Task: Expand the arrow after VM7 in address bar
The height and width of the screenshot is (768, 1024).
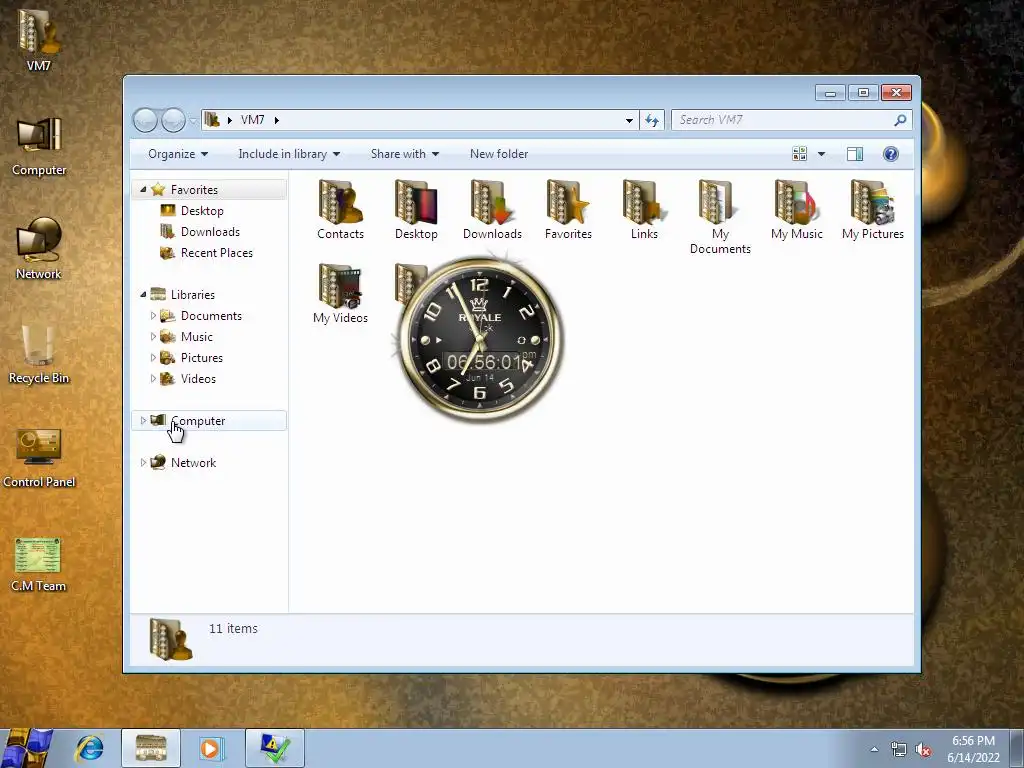Action: coord(277,120)
